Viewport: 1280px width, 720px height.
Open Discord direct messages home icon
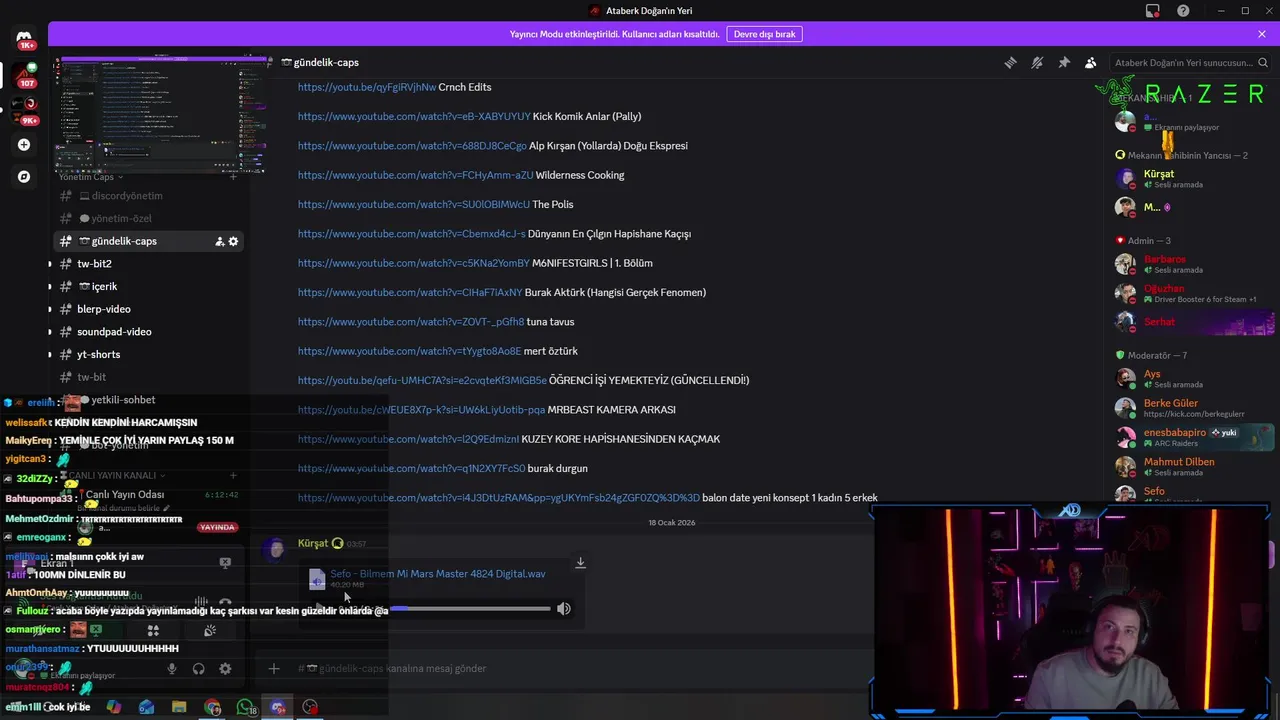click(24, 40)
